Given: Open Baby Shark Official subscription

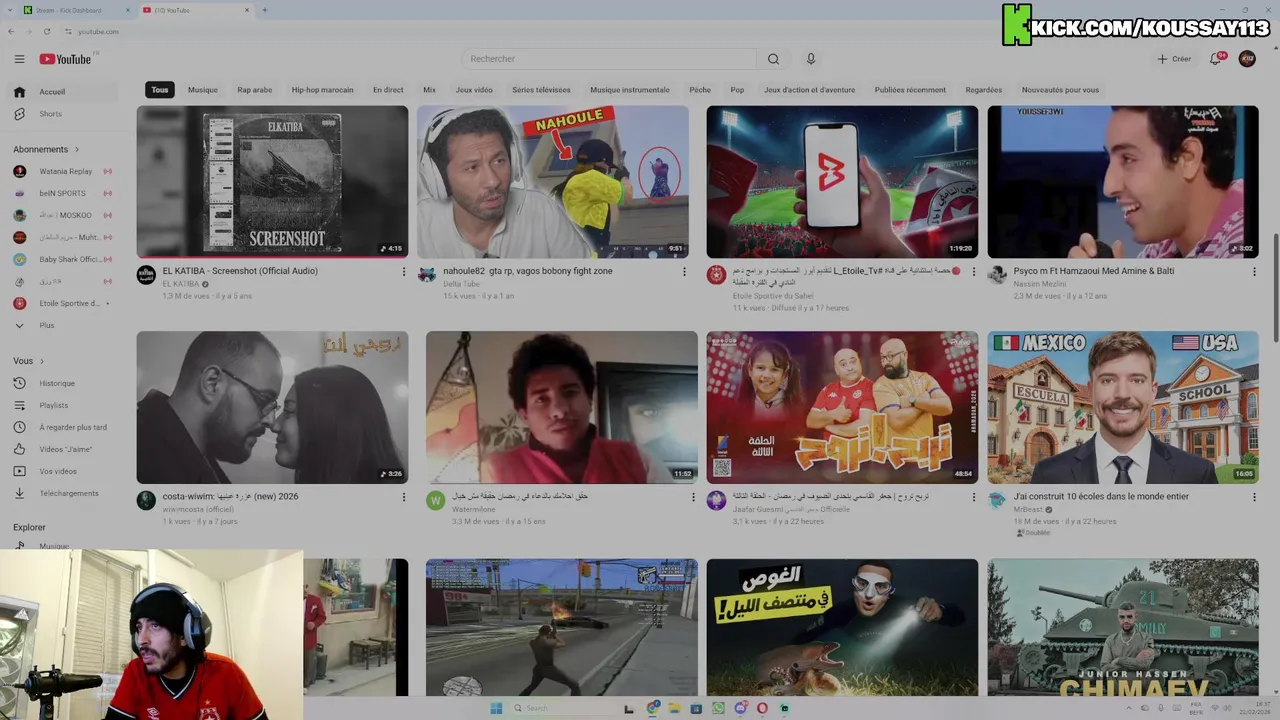Looking at the screenshot, I should (x=63, y=259).
